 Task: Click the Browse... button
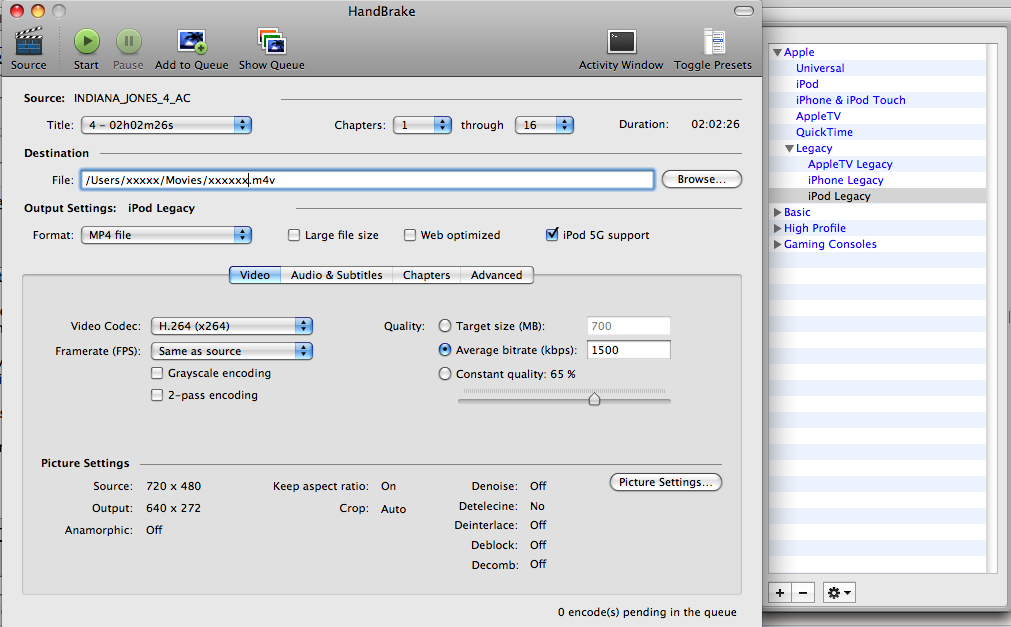click(702, 179)
